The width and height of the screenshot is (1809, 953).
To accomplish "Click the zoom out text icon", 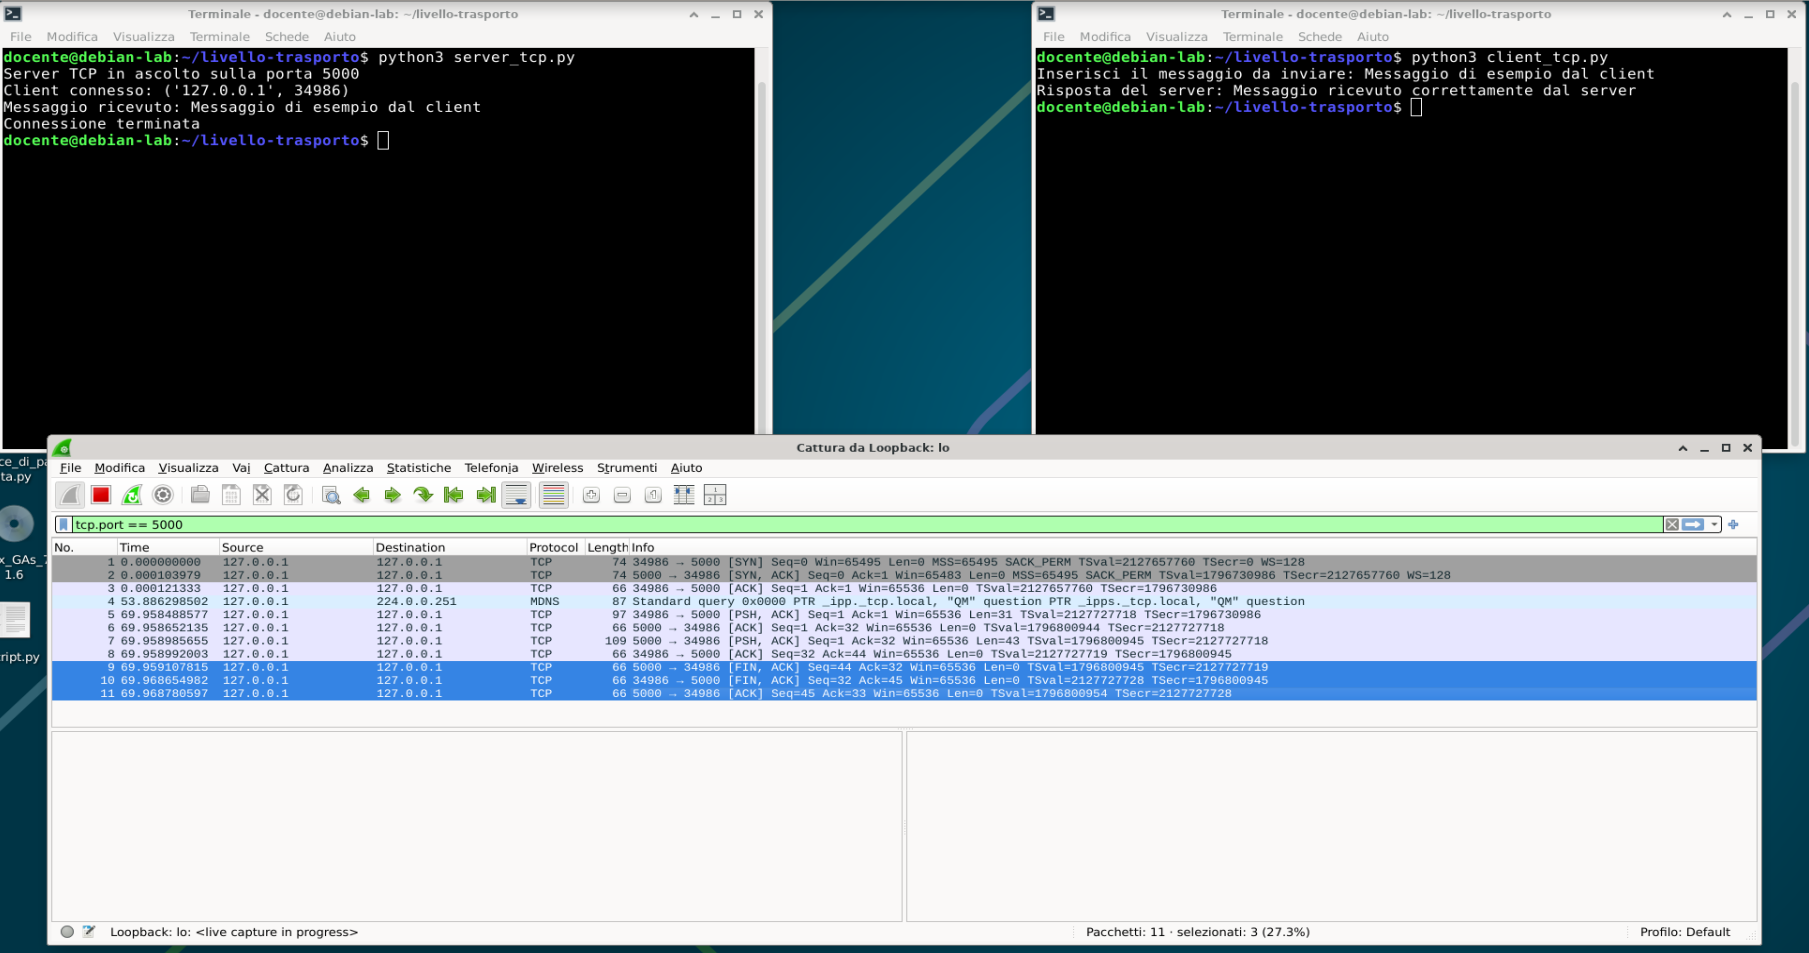I will pyautogui.click(x=622, y=495).
